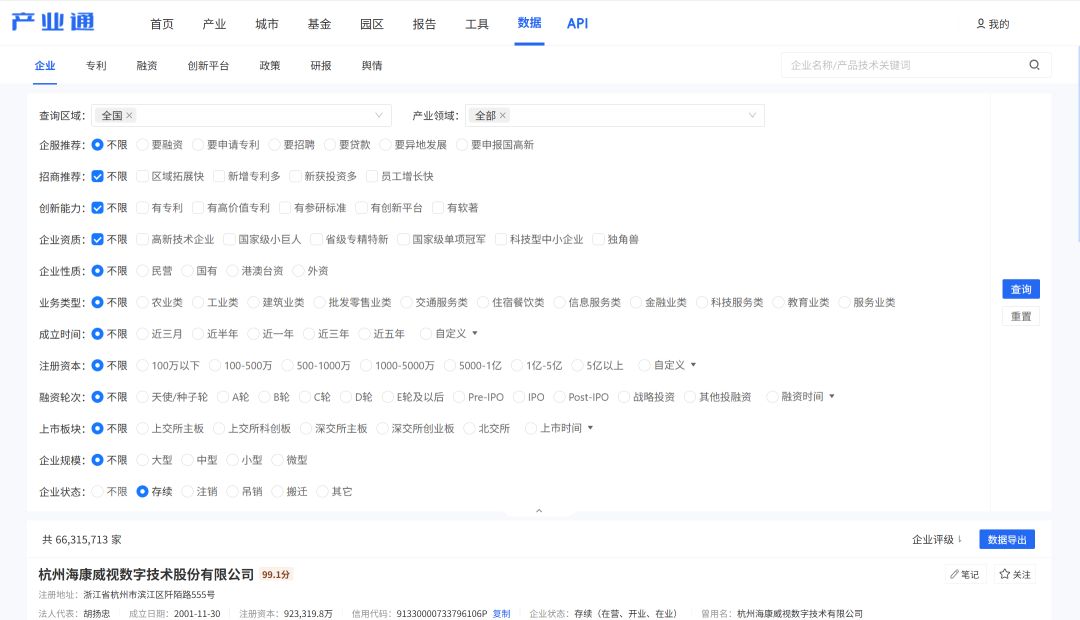The width and height of the screenshot is (1080, 620).
Task: Expand the 查询区域 dropdown
Action: click(x=379, y=116)
